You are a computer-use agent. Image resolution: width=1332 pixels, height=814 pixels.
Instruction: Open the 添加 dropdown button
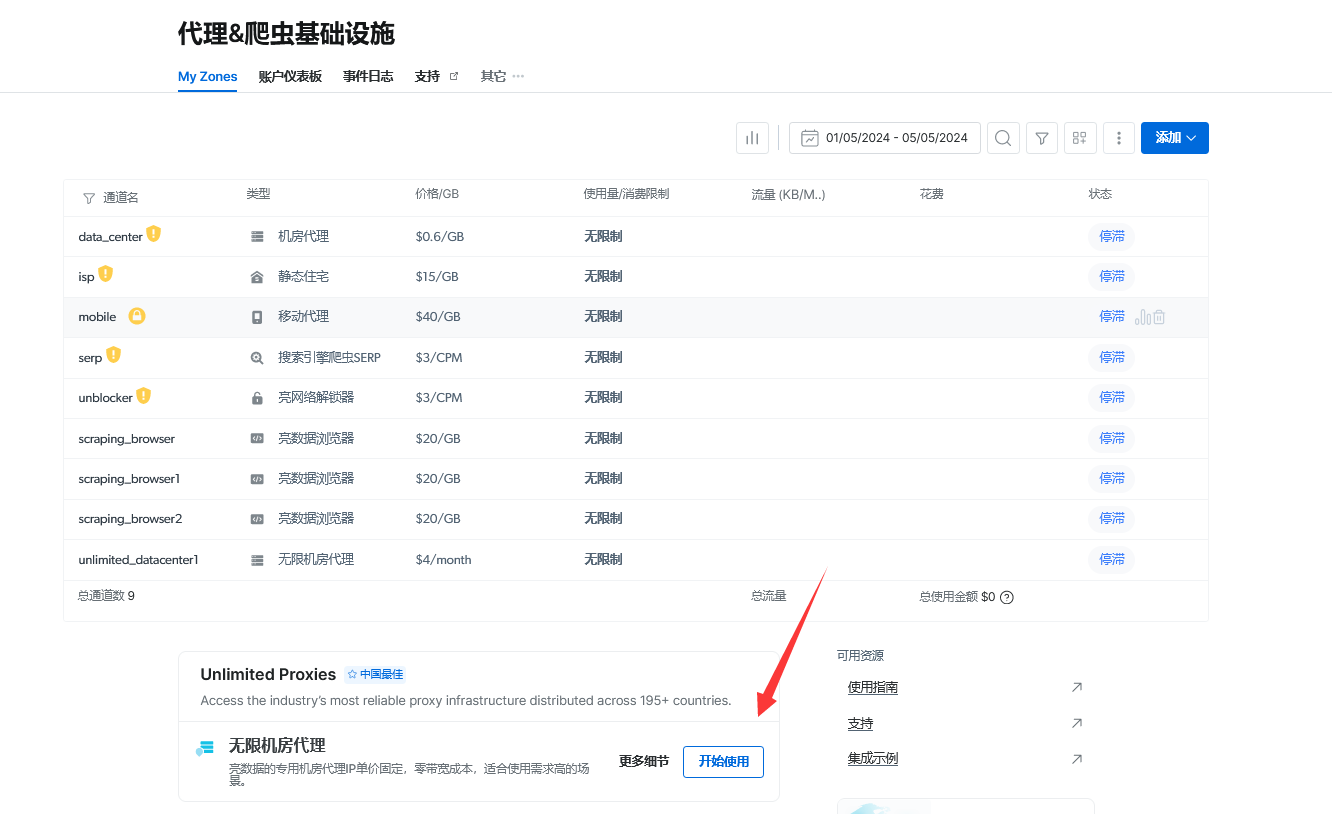pos(1175,138)
